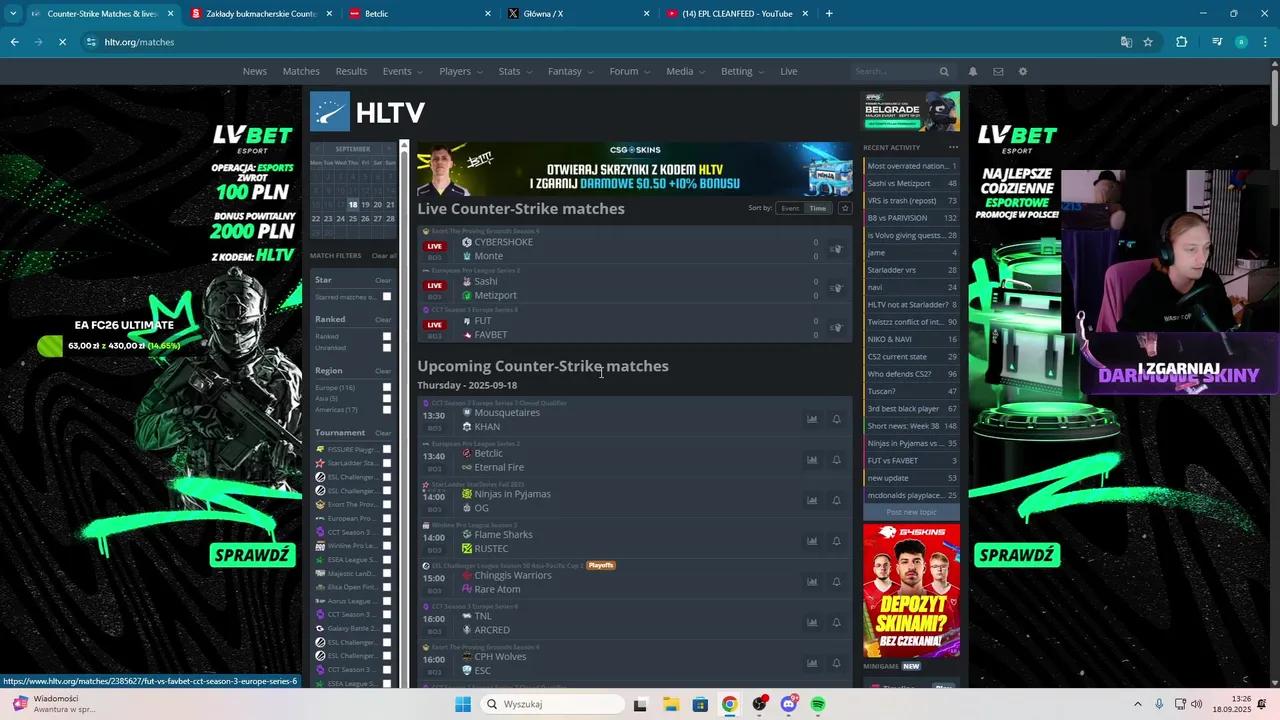
Task: Open stream icon for CYBERSHOKE vs Monte
Action: click(836, 249)
